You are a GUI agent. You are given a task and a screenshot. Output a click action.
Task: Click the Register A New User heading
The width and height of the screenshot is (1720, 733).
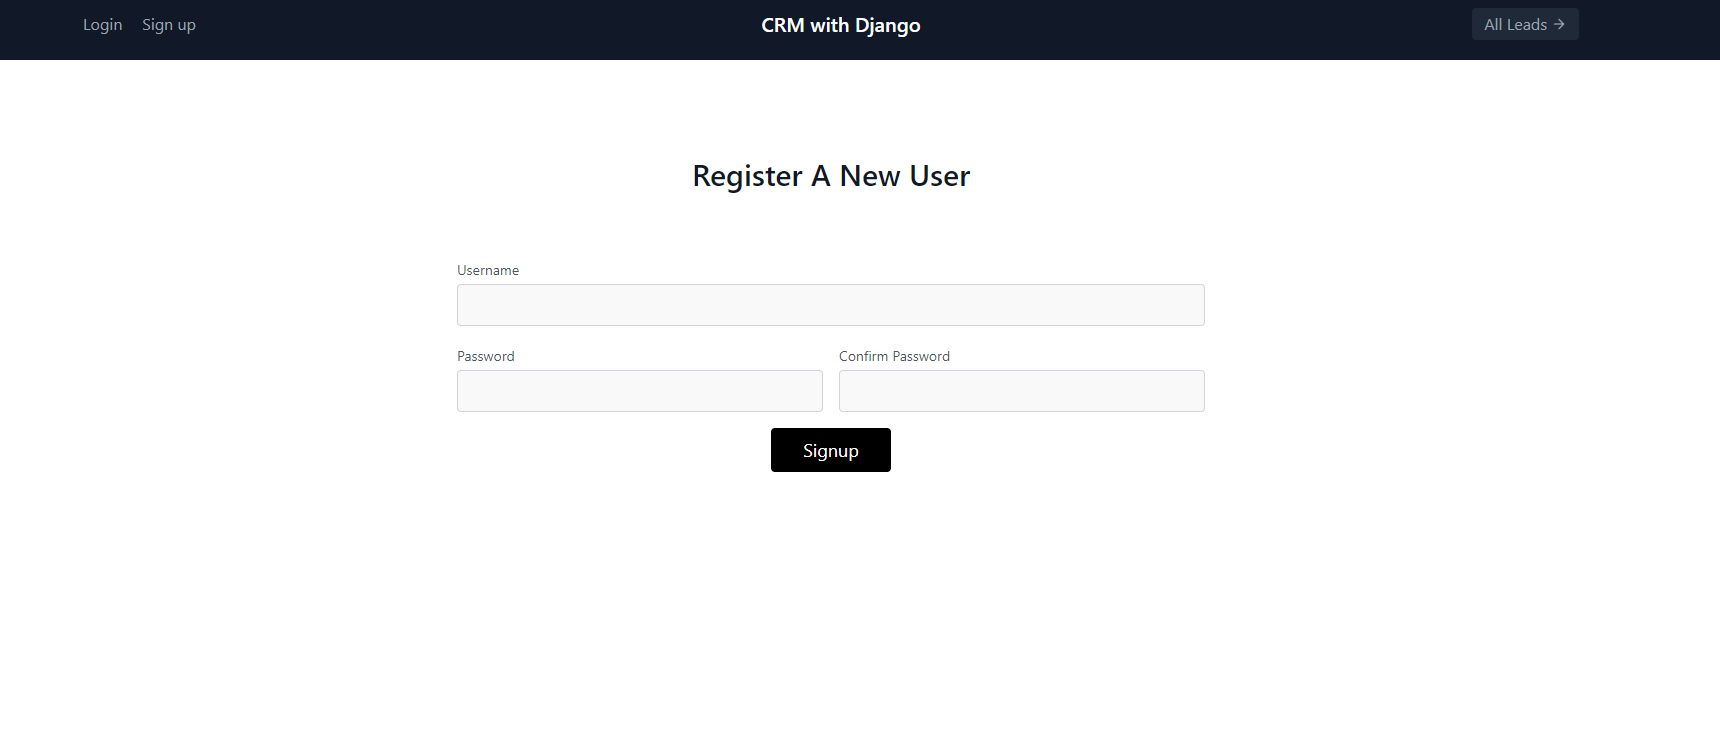pos(830,176)
